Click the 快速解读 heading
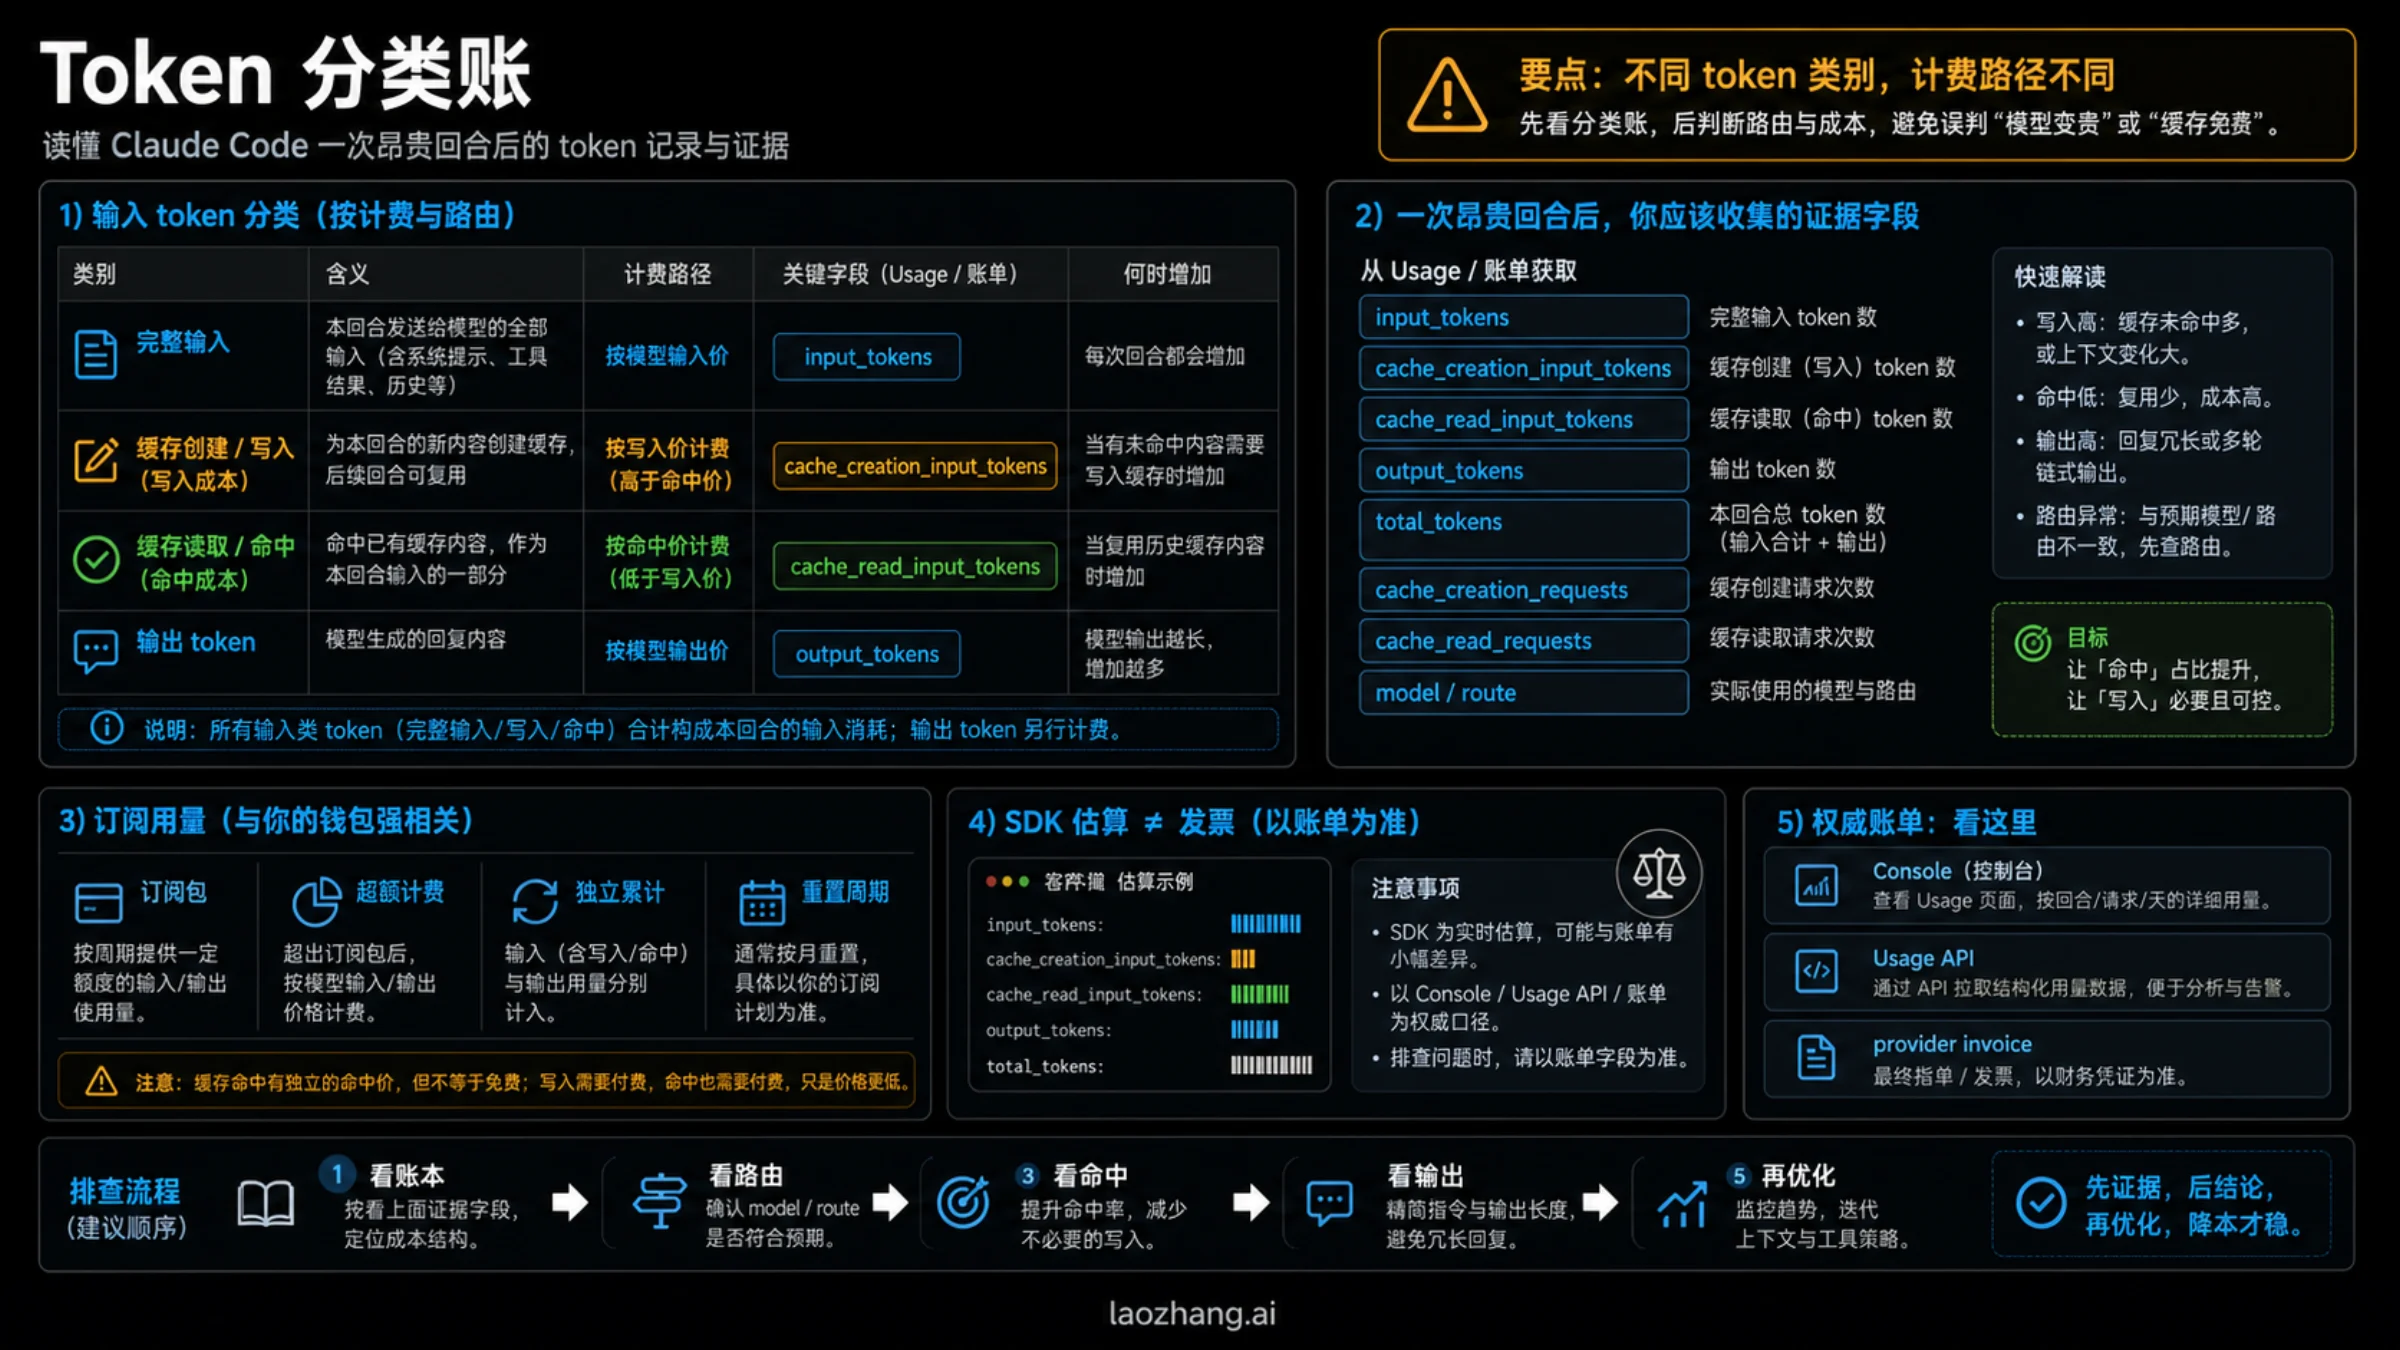The width and height of the screenshot is (2400, 1350). 2060,276
